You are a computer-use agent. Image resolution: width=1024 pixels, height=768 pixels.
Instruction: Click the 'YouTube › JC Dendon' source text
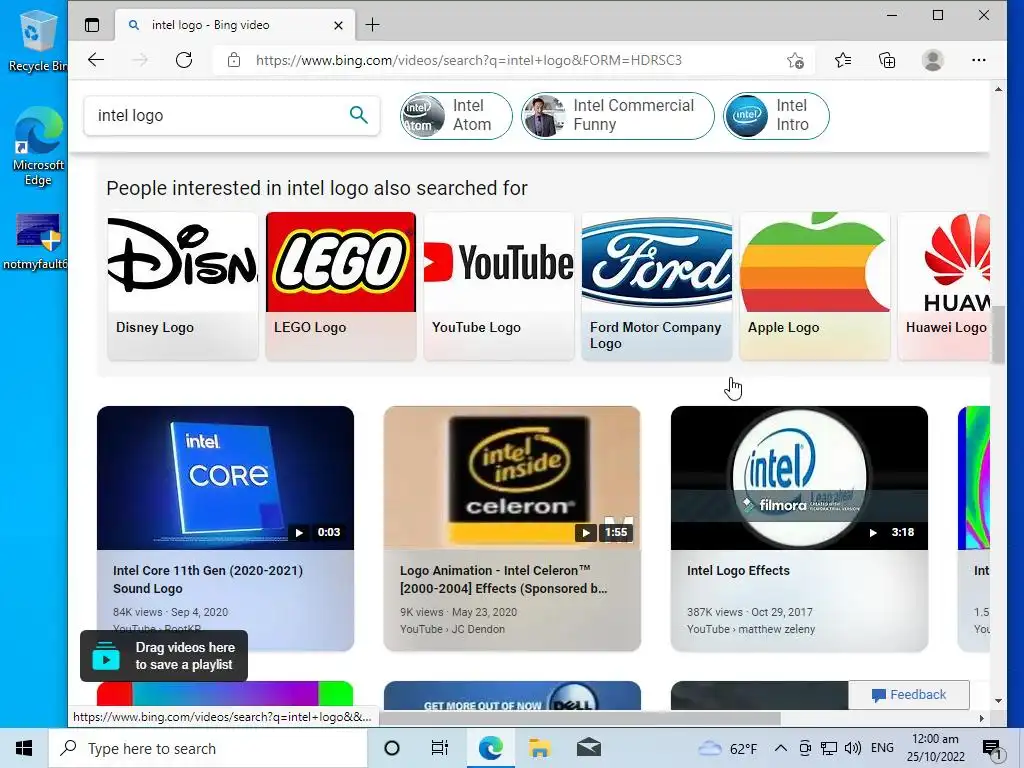tap(453, 630)
